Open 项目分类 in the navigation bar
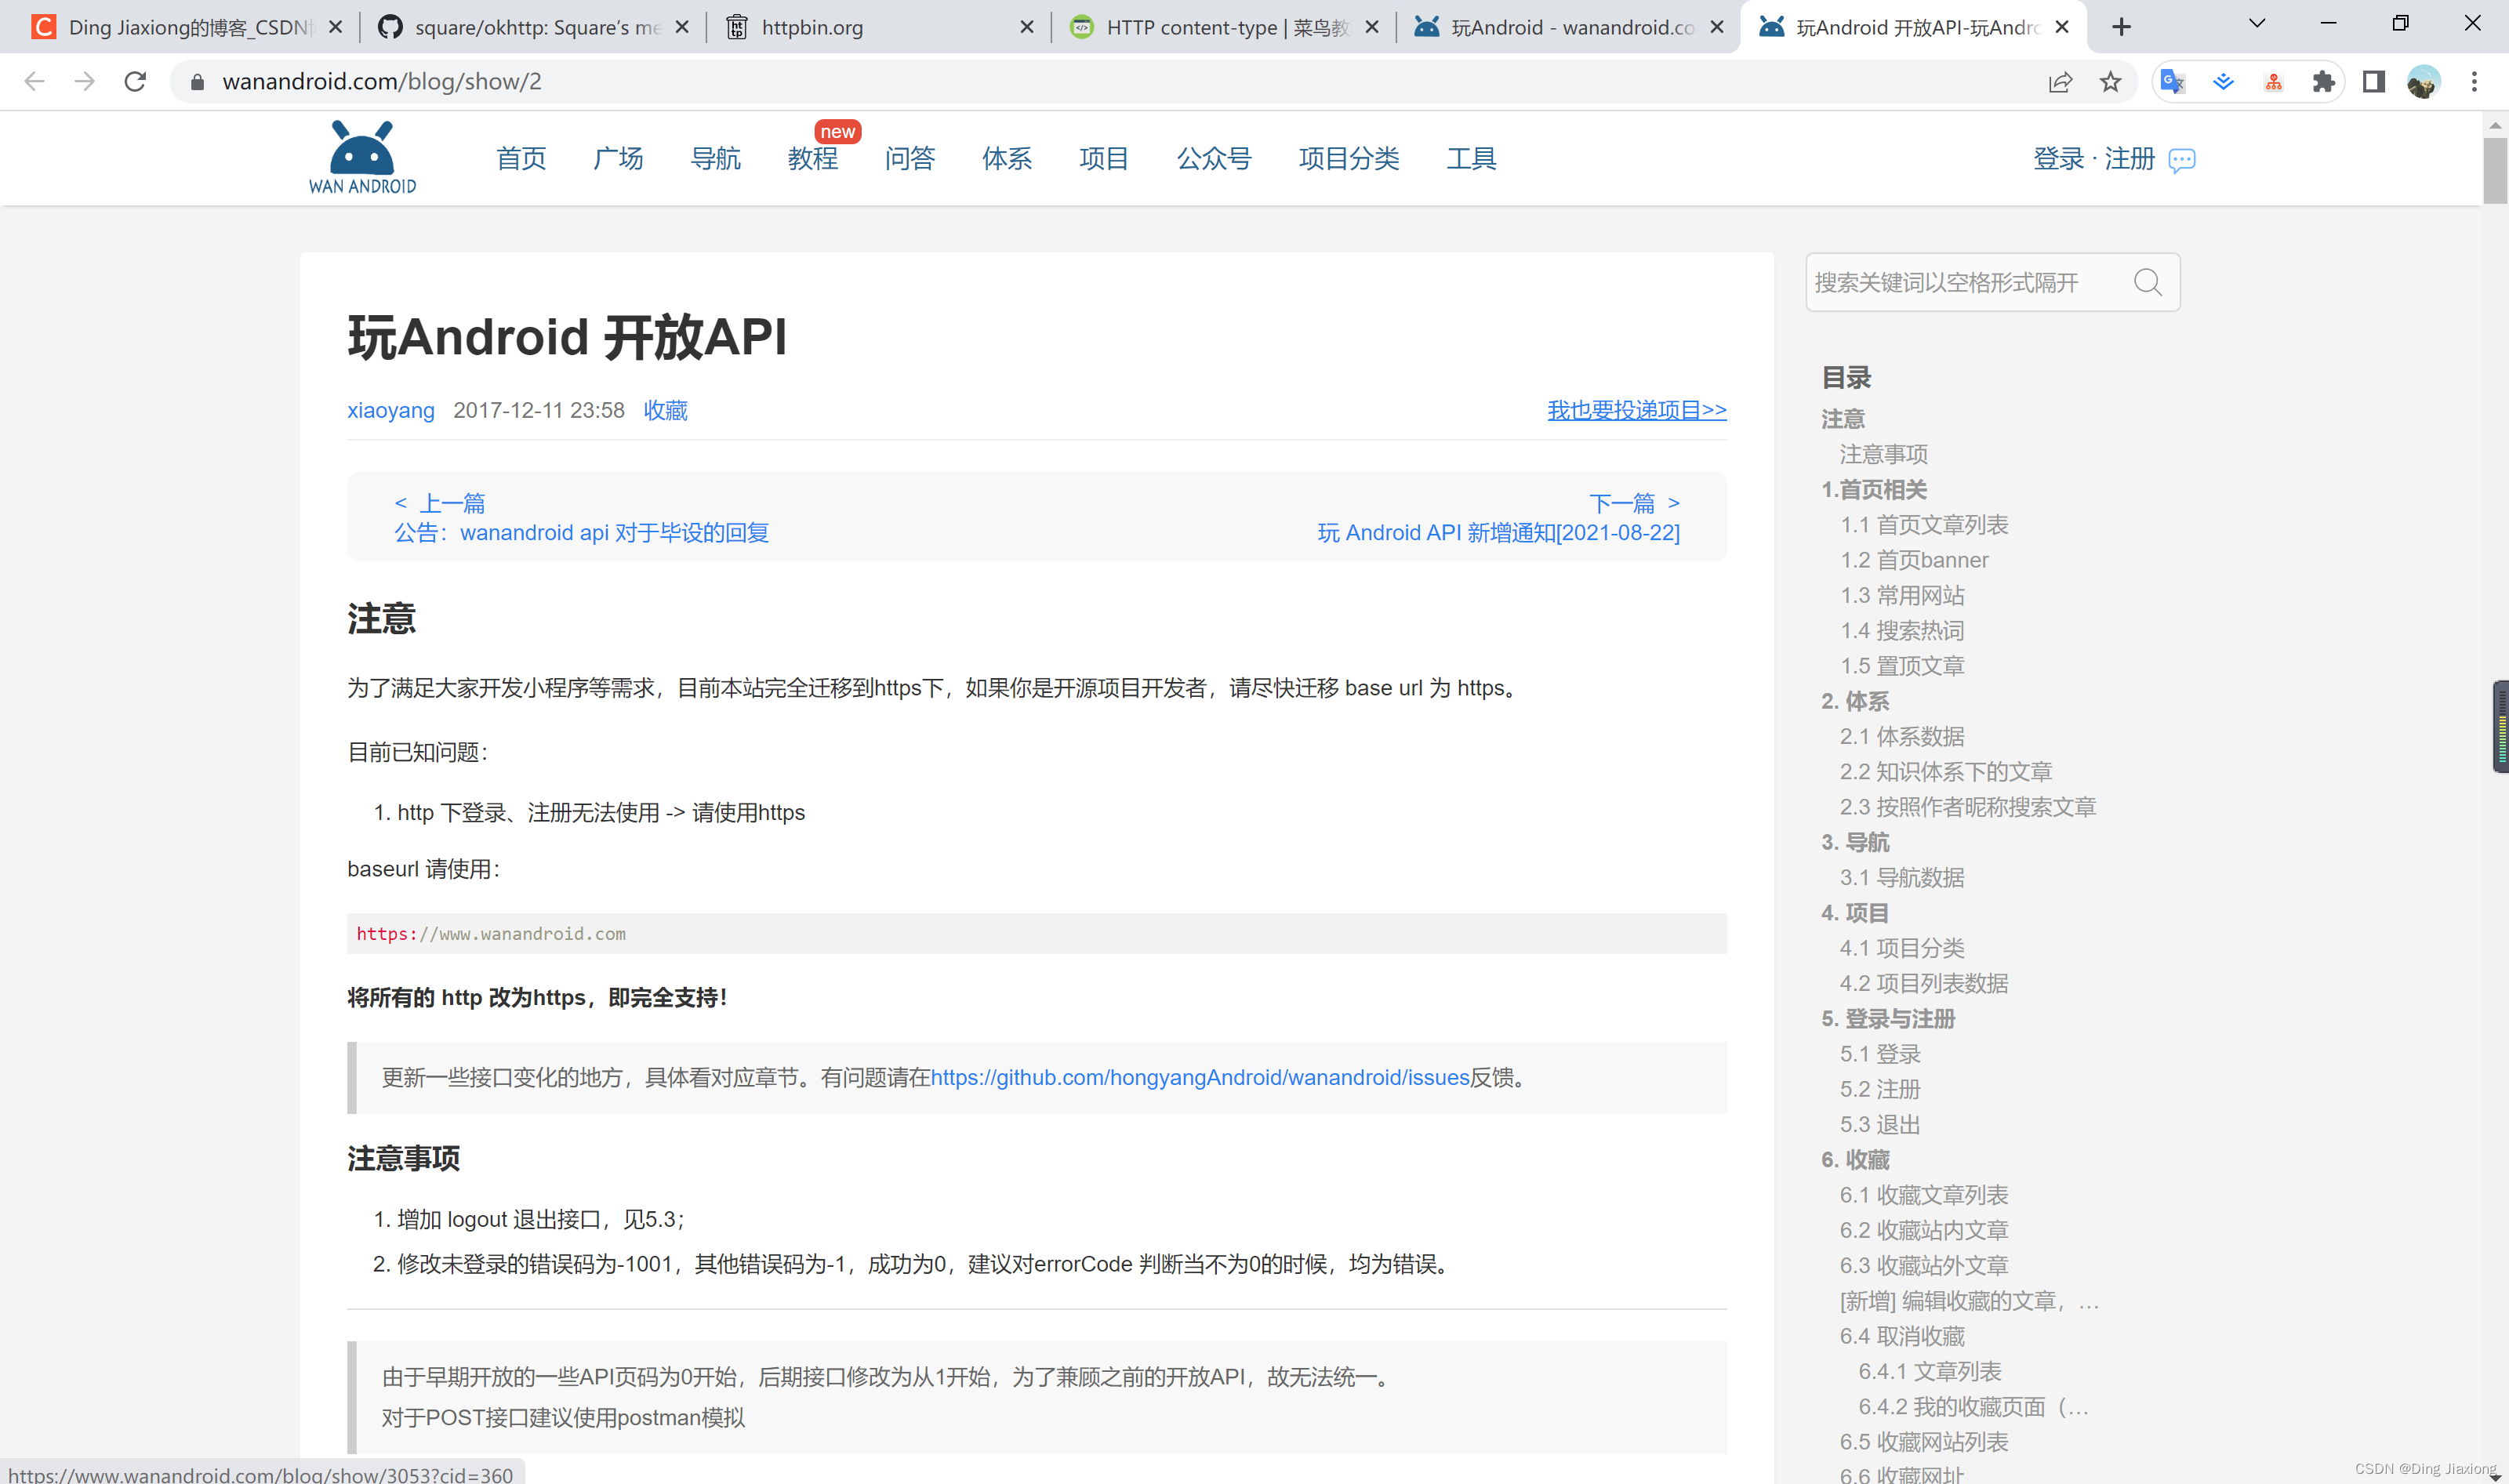This screenshot has width=2509, height=1484. point(1349,158)
